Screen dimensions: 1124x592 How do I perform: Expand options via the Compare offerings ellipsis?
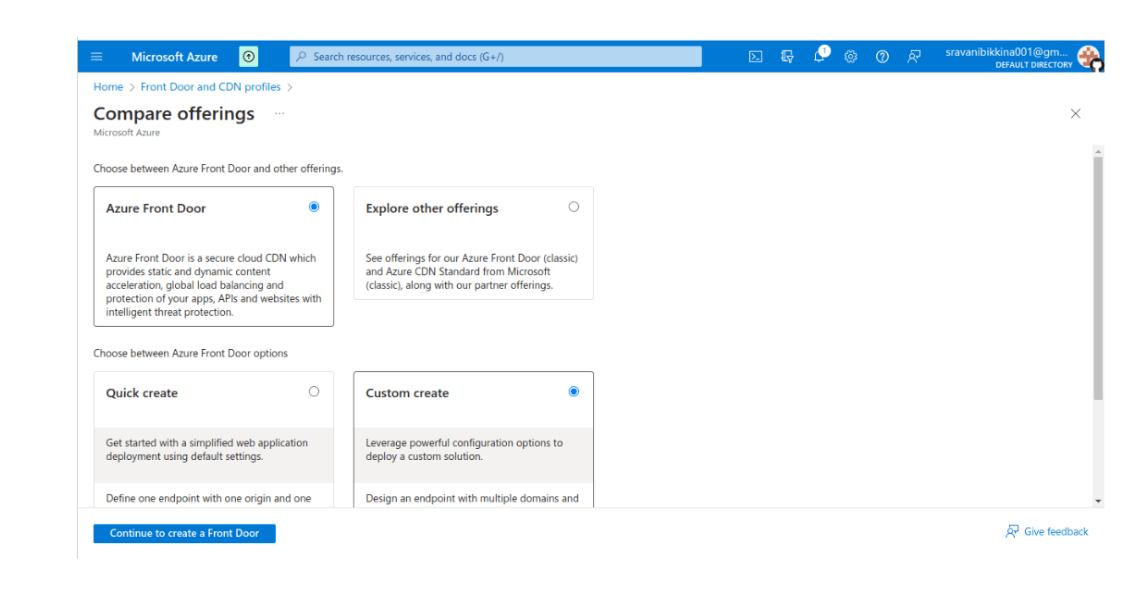coord(279,114)
